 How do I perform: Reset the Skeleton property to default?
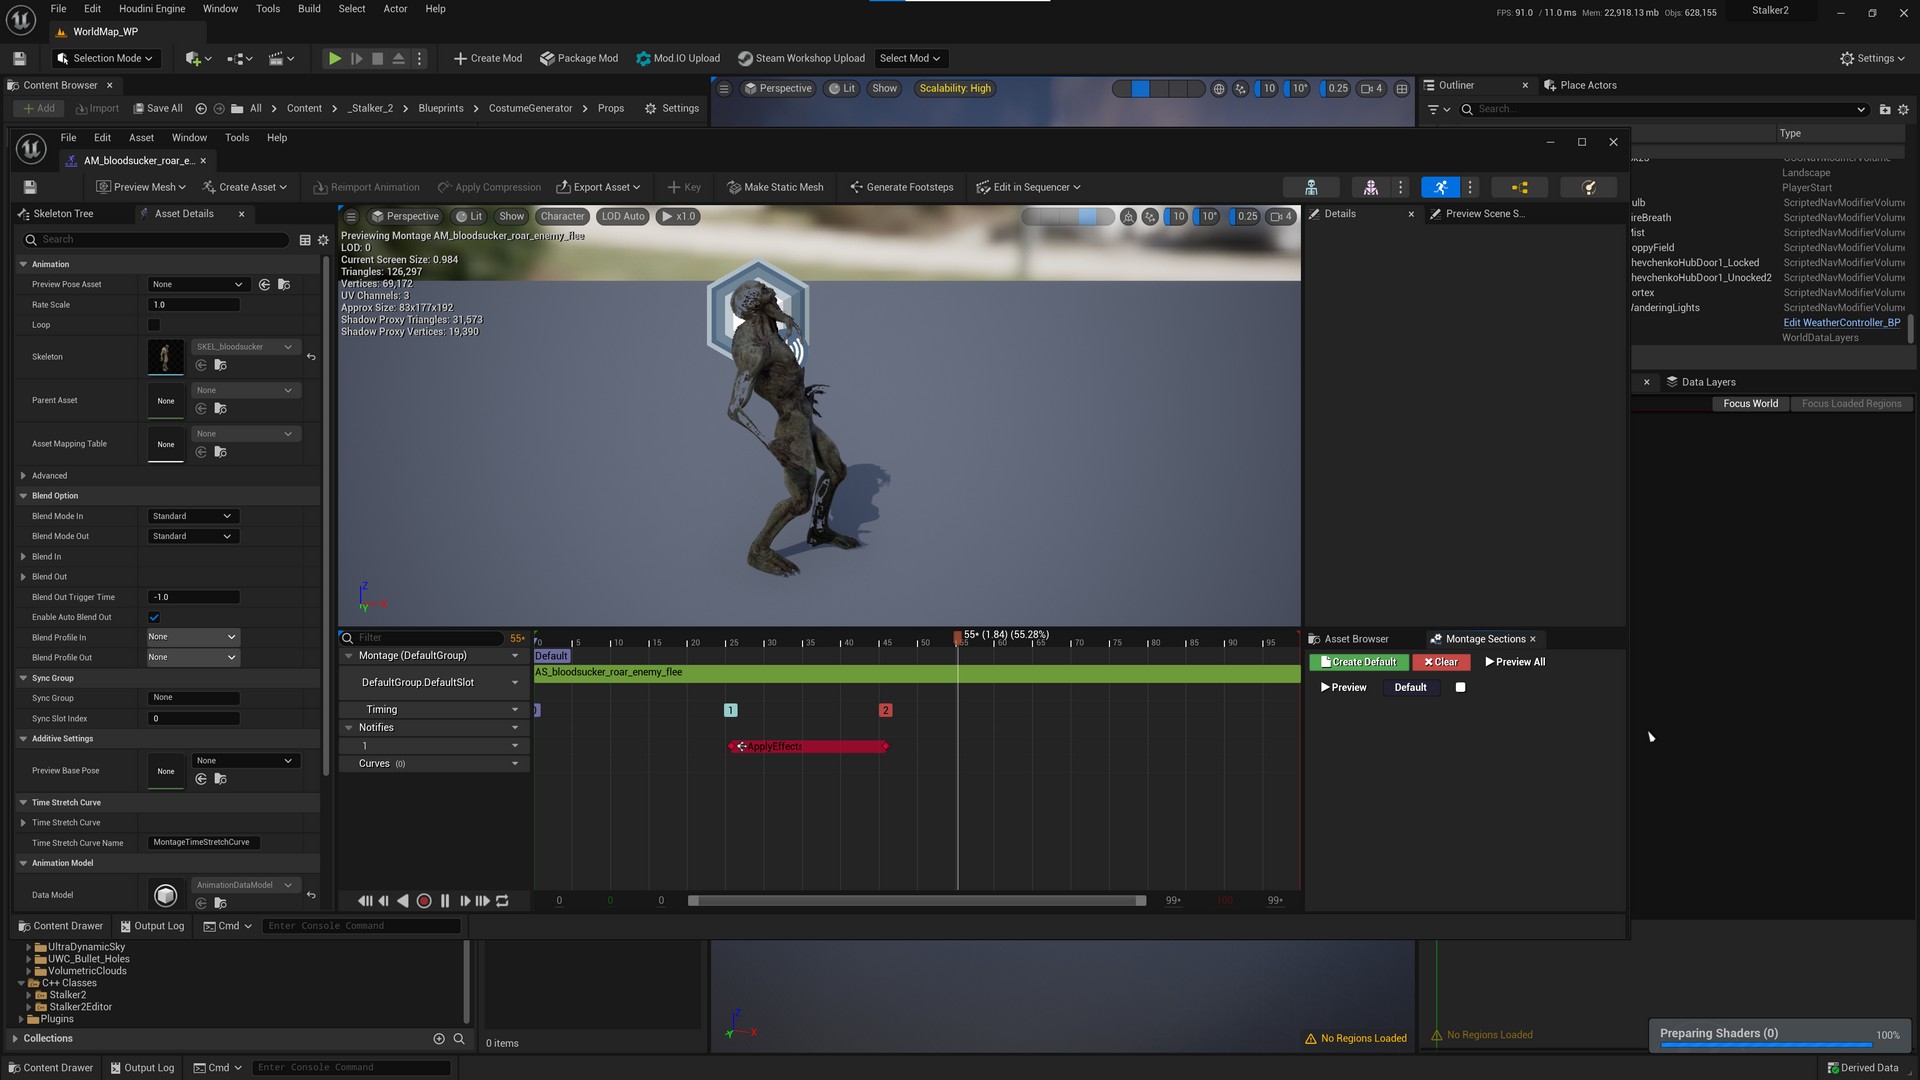[311, 357]
